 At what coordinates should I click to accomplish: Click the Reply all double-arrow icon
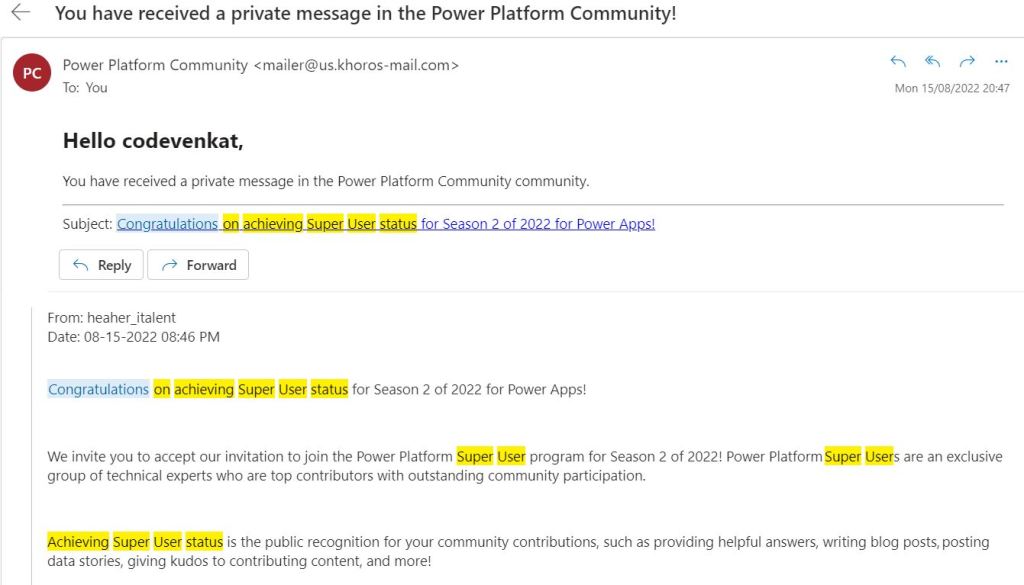932,62
